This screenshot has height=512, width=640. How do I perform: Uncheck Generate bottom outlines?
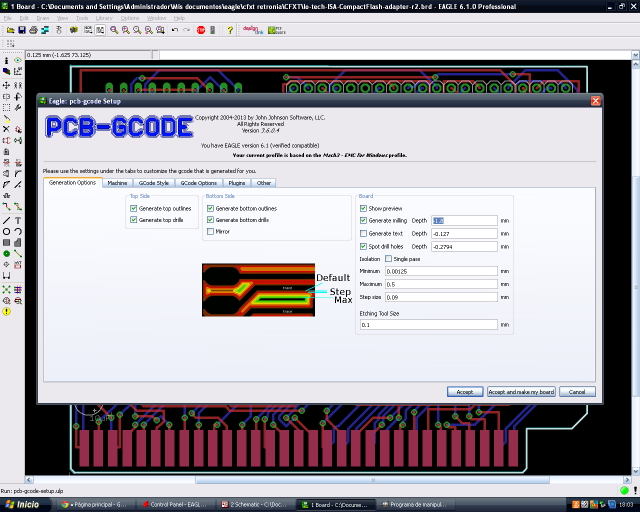(210, 208)
